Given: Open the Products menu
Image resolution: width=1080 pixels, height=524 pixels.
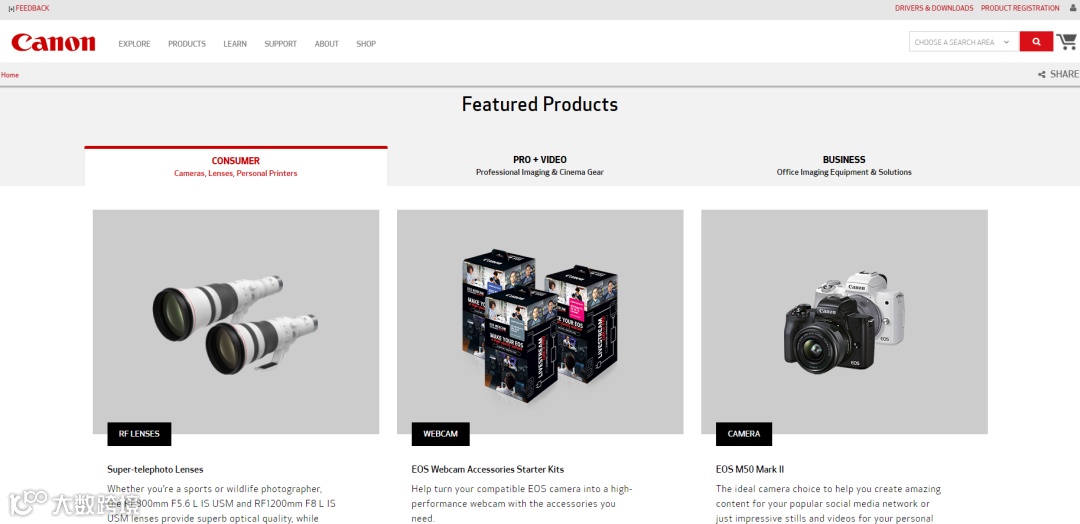Looking at the screenshot, I should 187,43.
